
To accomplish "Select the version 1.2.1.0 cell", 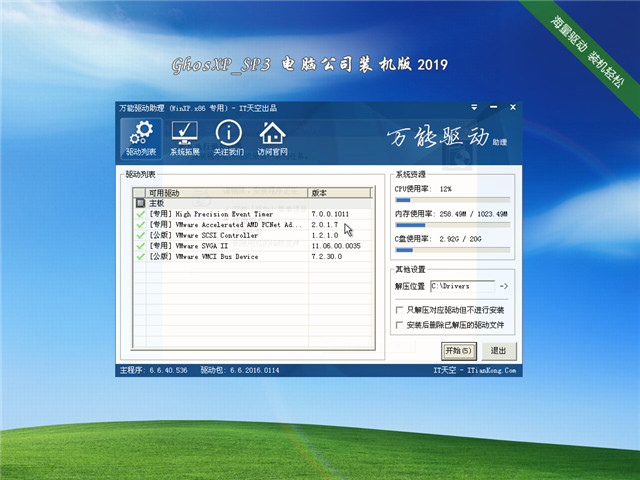I will (325, 235).
